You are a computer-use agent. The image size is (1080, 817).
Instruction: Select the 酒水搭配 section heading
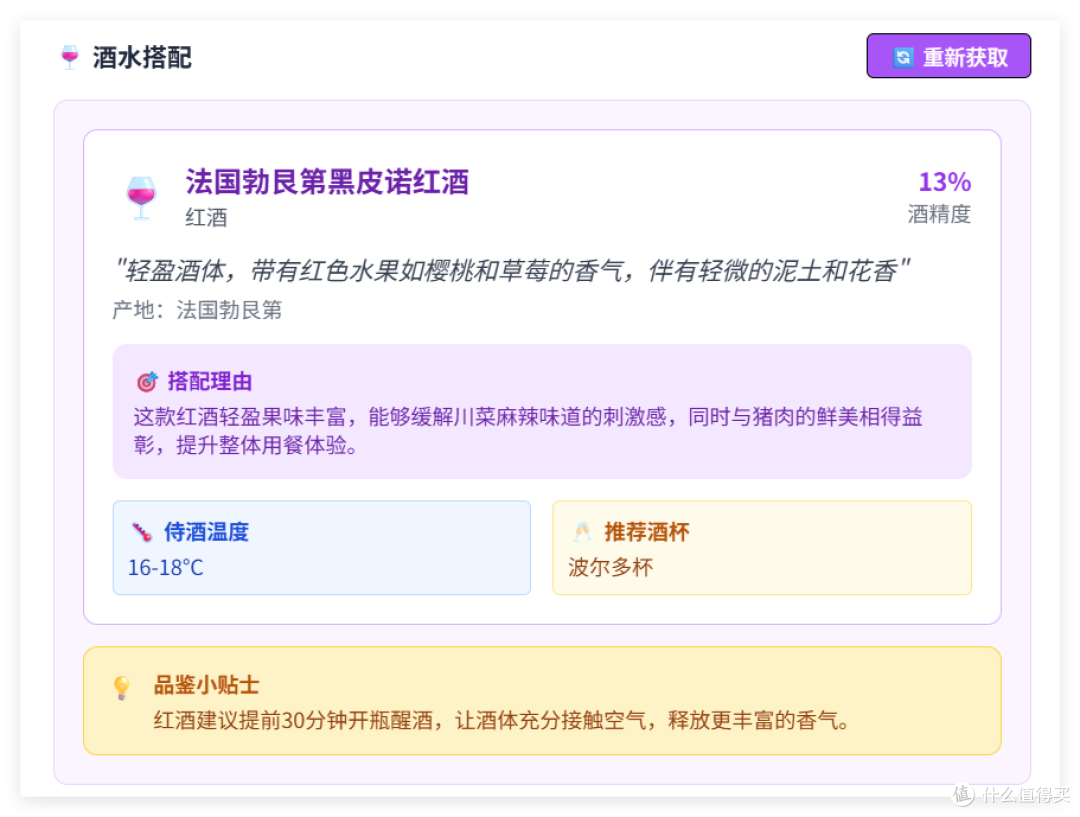tap(142, 57)
